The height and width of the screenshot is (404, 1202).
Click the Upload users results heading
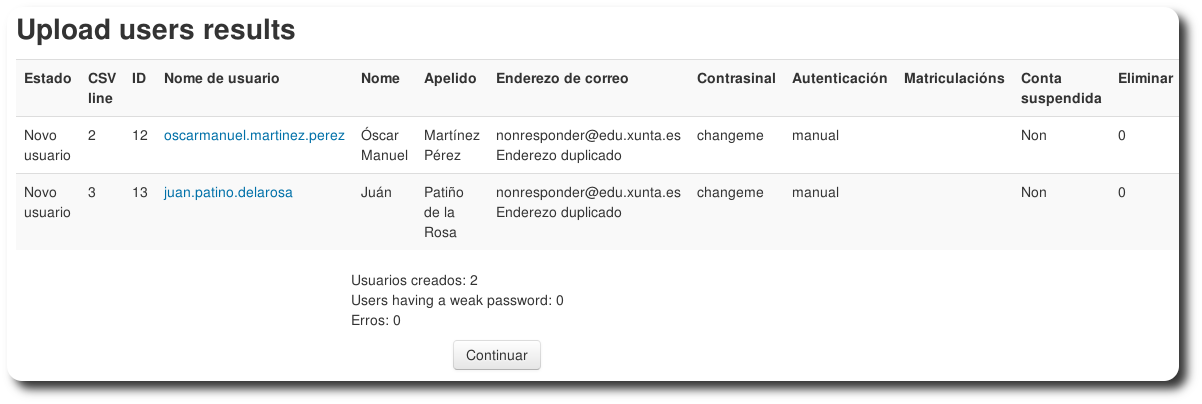(x=156, y=31)
